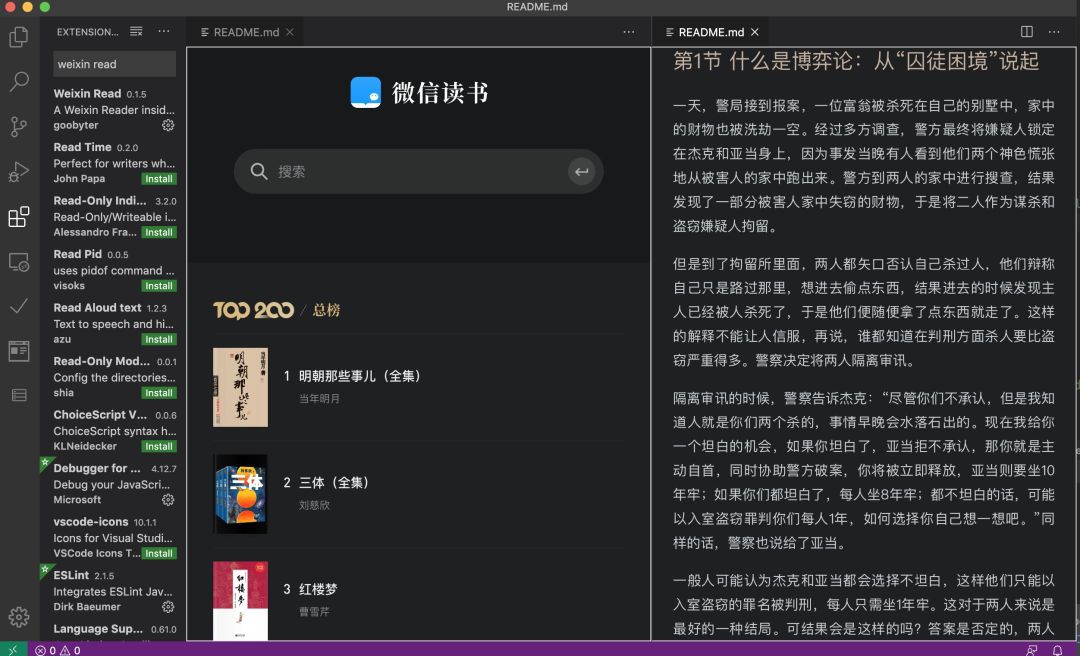Click the notifications bell in the status bar
Image resolution: width=1080 pixels, height=656 pixels.
(x=1057, y=649)
